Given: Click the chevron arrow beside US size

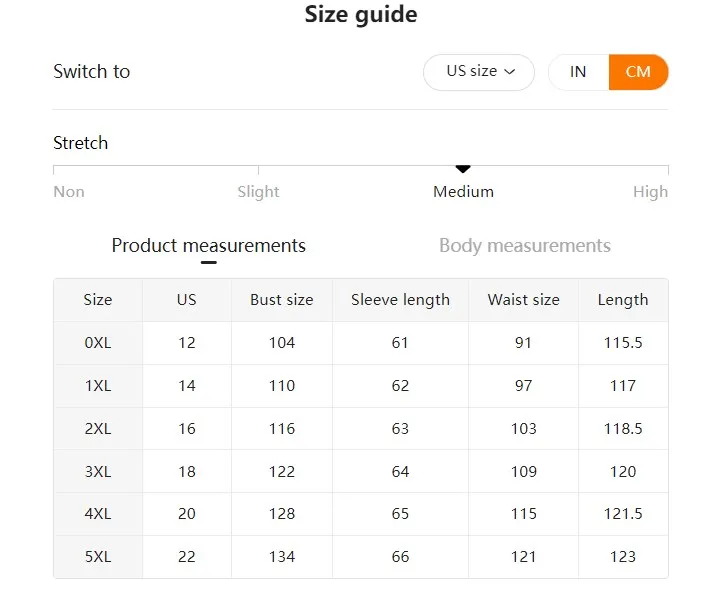Looking at the screenshot, I should (x=510, y=72).
